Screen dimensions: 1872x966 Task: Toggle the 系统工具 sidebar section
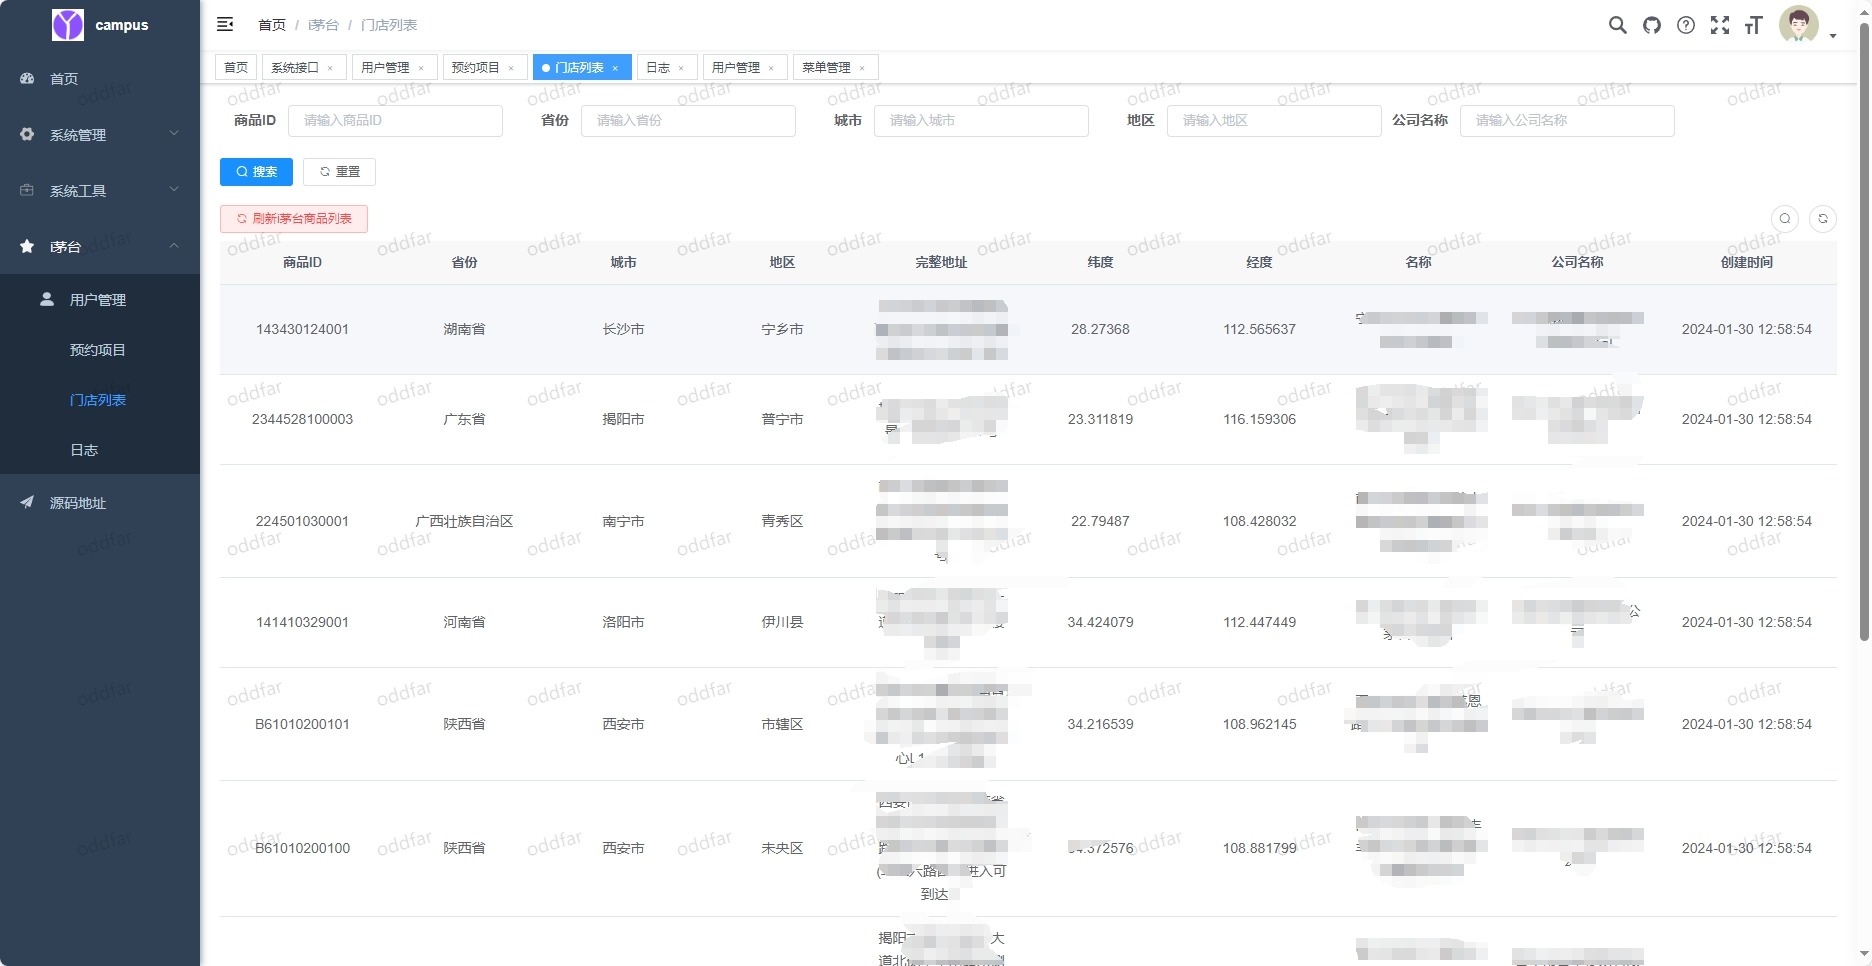point(100,190)
